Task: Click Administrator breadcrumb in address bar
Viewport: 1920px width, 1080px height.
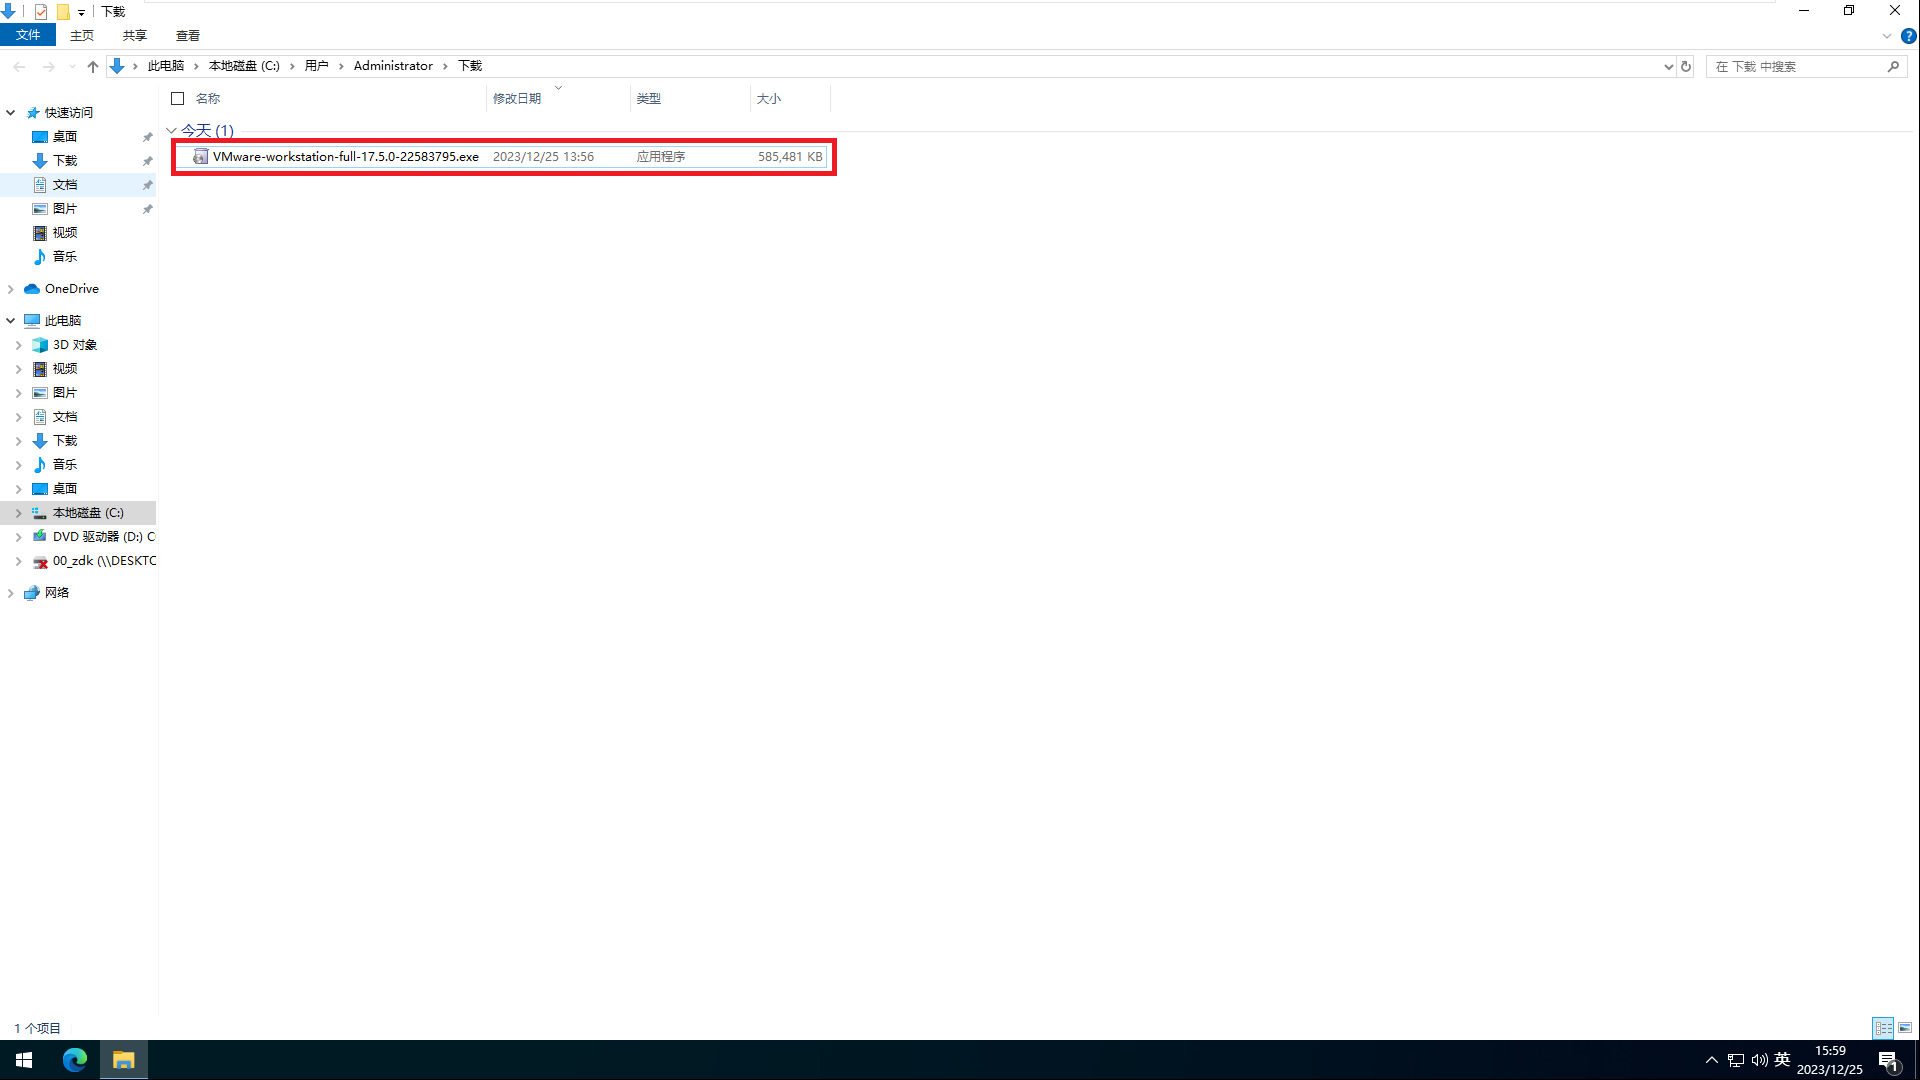Action: pos(393,66)
